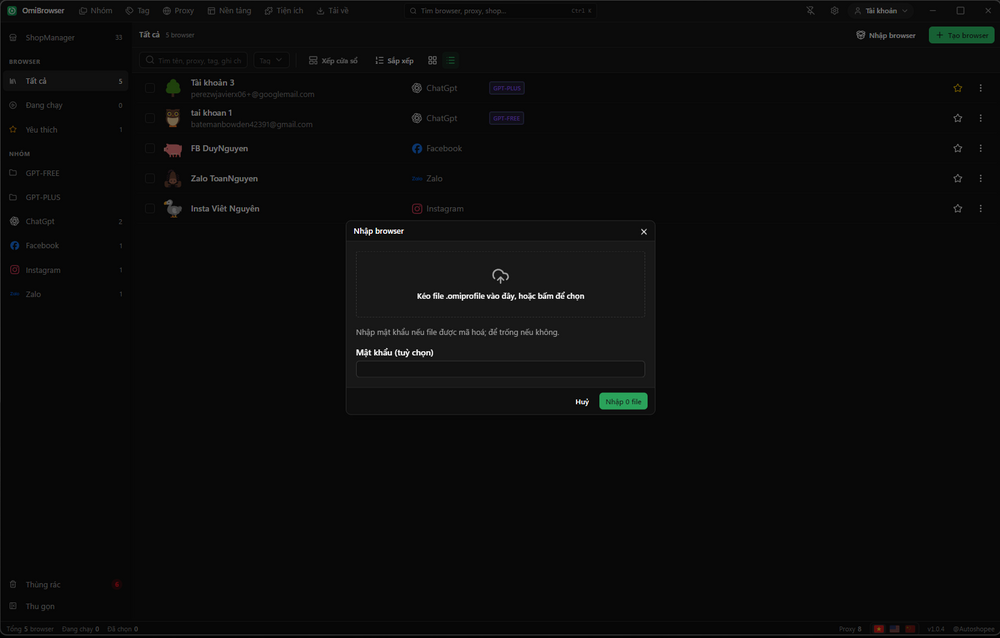
Task: Tick checkbox for Tài khoản 3
Action: [x=150, y=88]
